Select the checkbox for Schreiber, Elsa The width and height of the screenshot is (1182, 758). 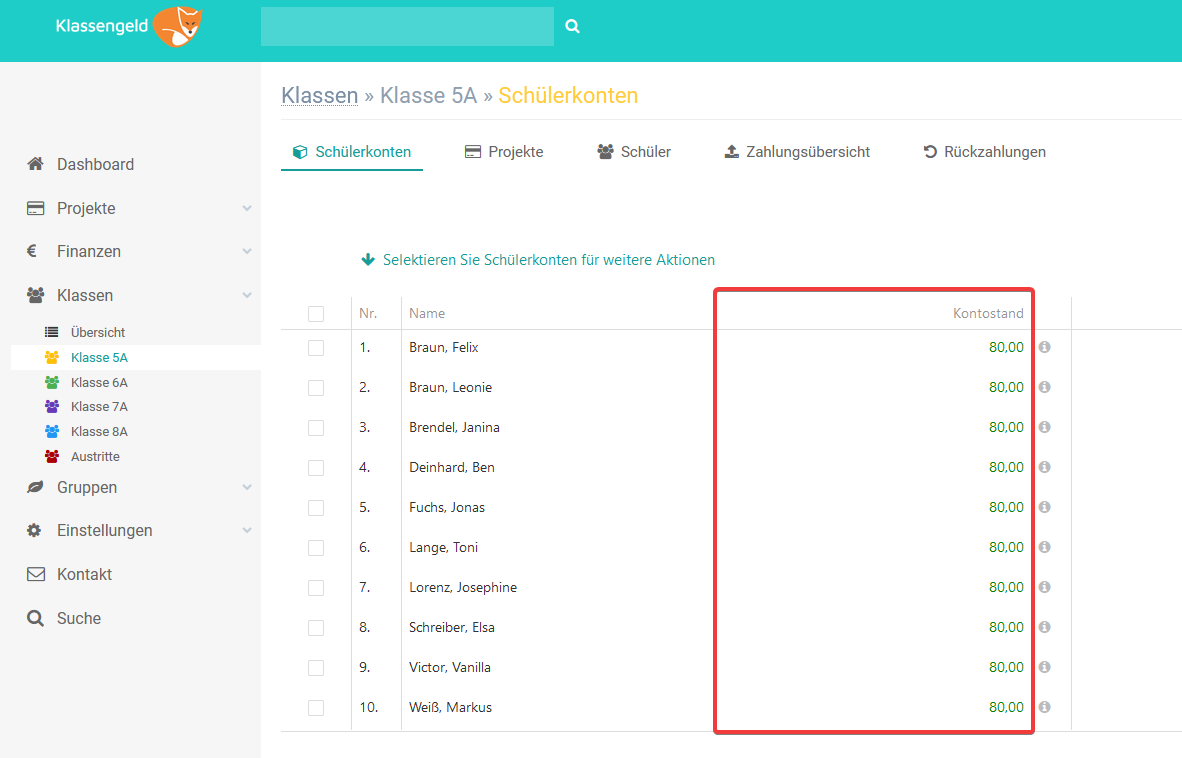(x=316, y=628)
